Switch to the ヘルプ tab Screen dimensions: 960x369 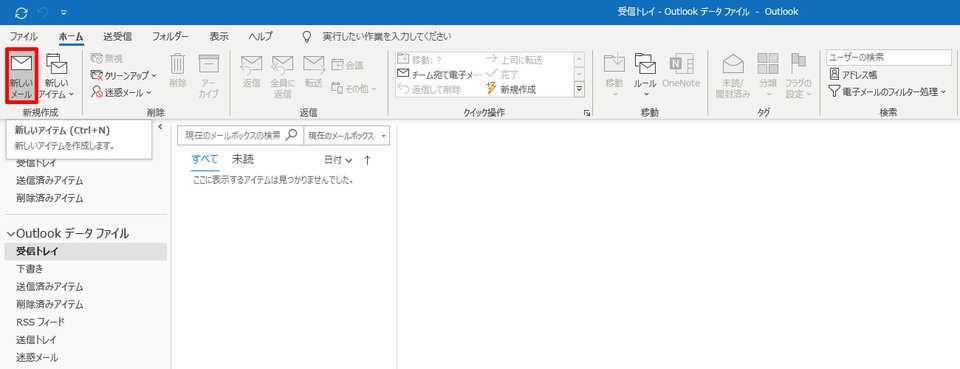click(x=260, y=36)
